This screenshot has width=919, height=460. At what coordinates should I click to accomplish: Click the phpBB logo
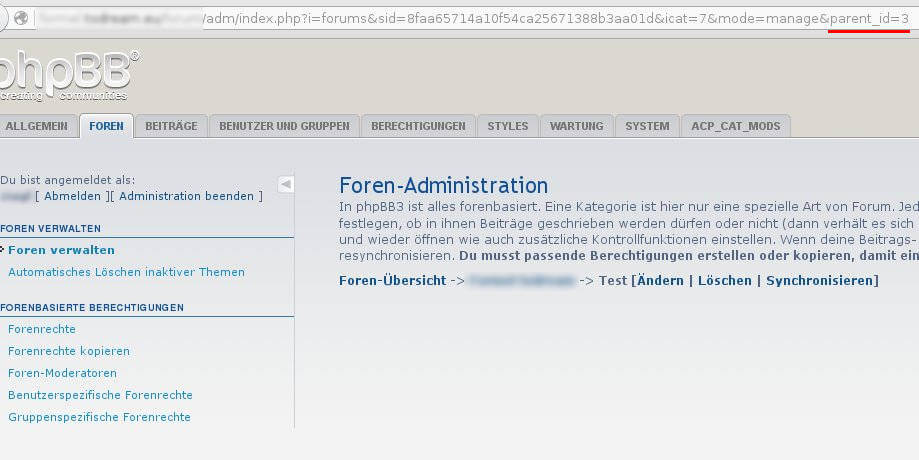coord(65,75)
